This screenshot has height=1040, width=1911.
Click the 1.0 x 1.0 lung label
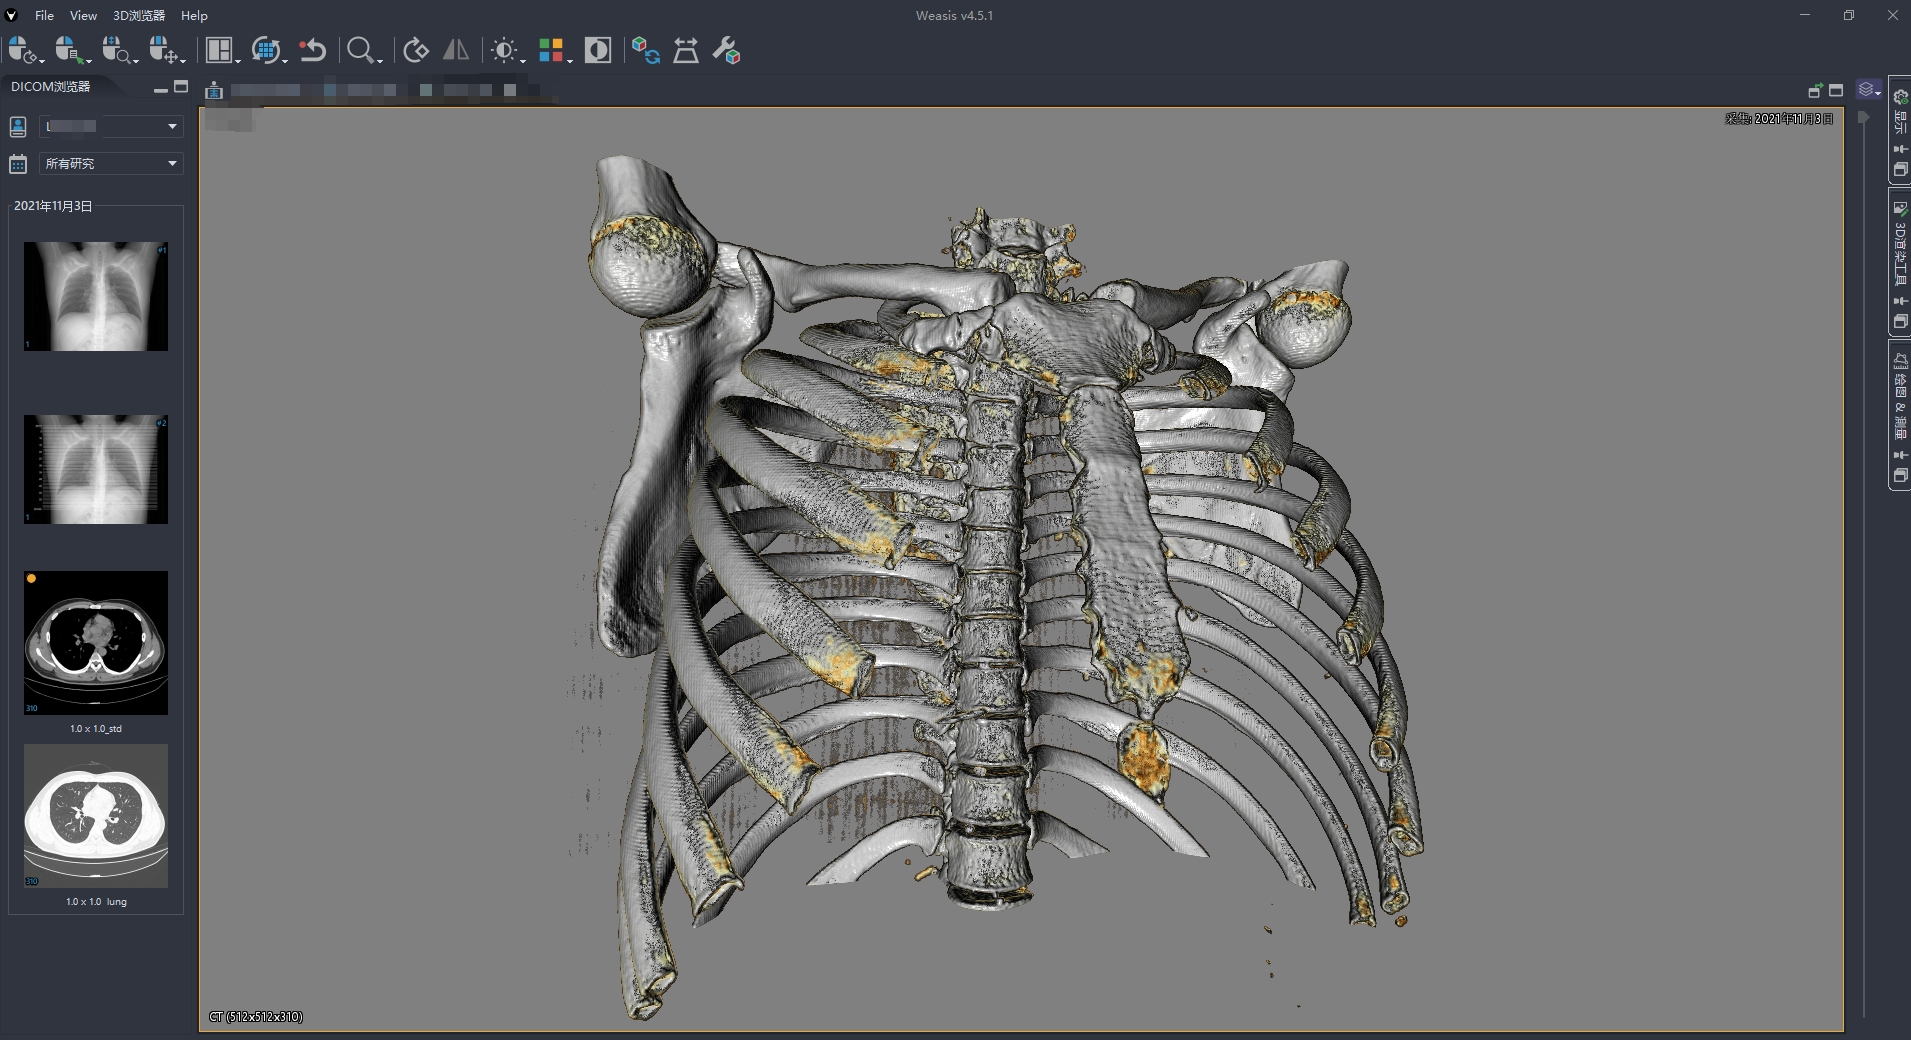[96, 902]
